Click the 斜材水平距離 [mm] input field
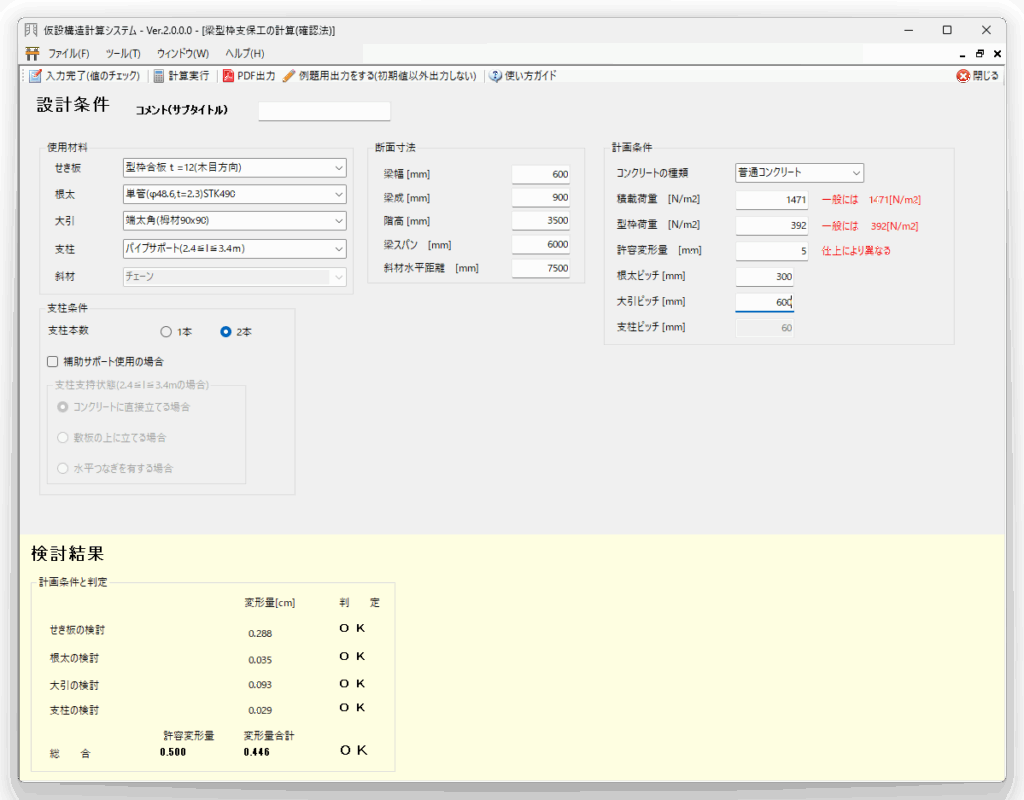 point(541,268)
